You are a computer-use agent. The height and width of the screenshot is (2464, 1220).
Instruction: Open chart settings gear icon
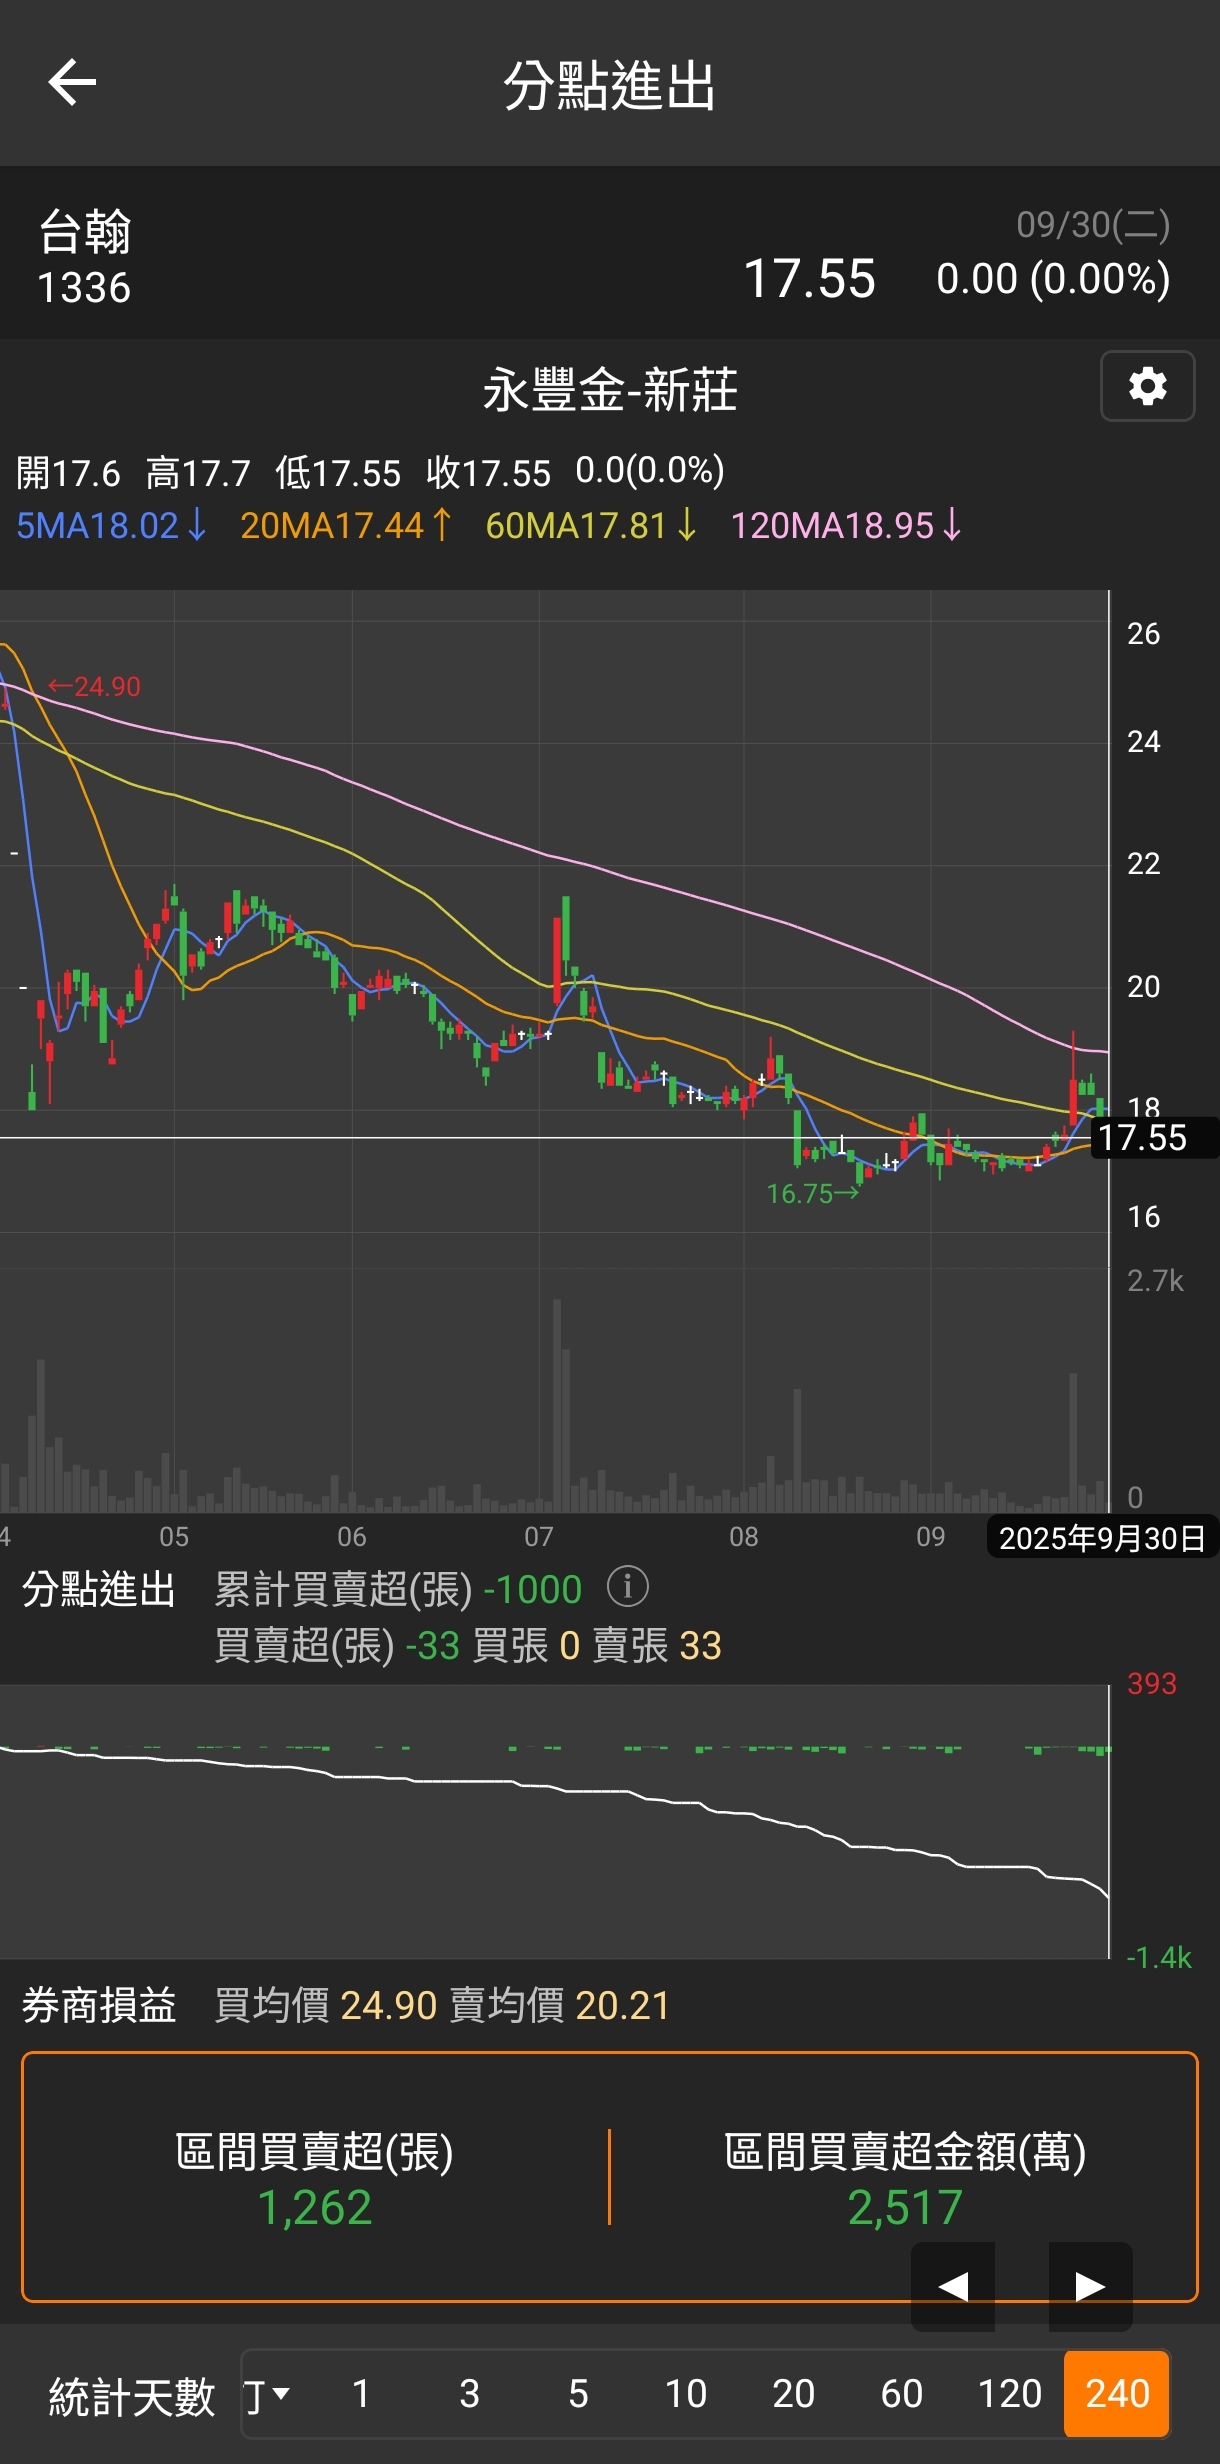1147,386
